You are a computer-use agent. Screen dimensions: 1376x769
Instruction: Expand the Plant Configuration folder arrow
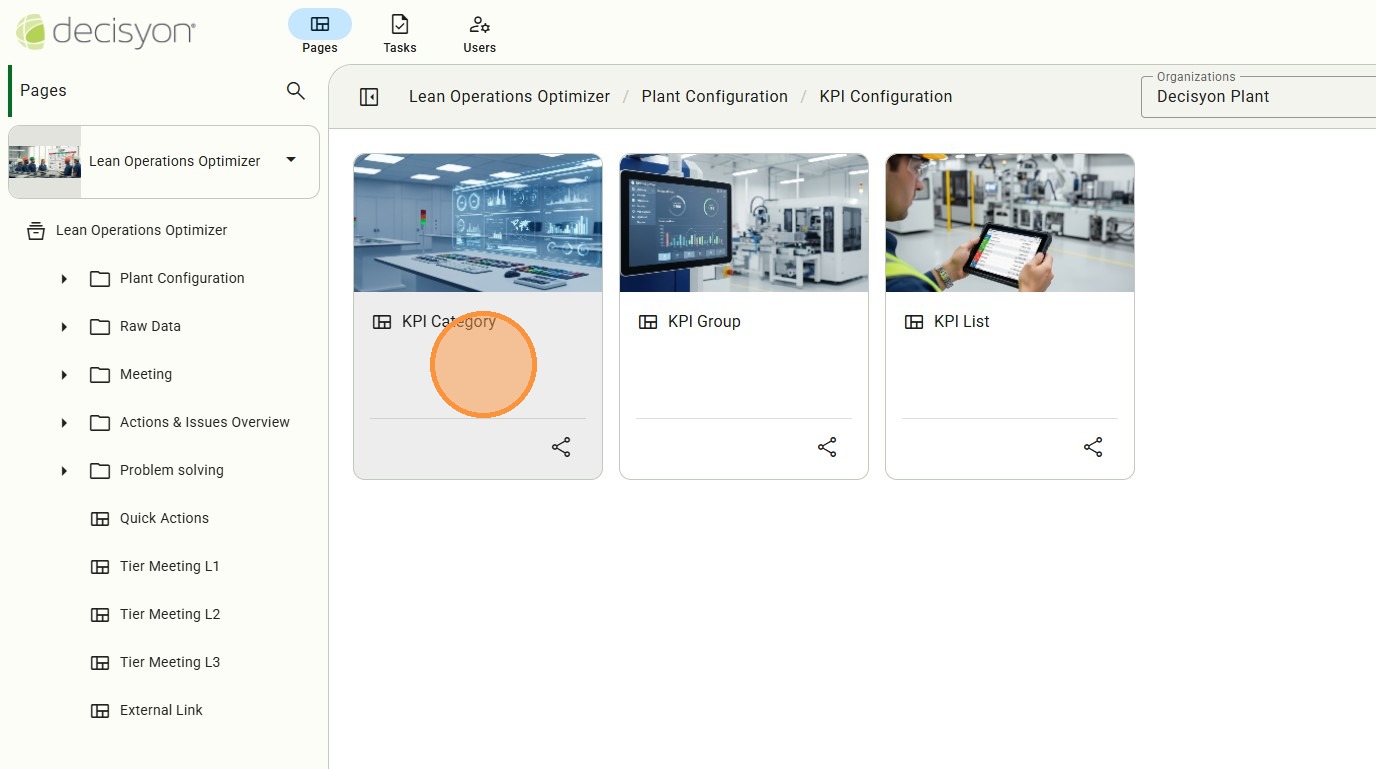64,279
